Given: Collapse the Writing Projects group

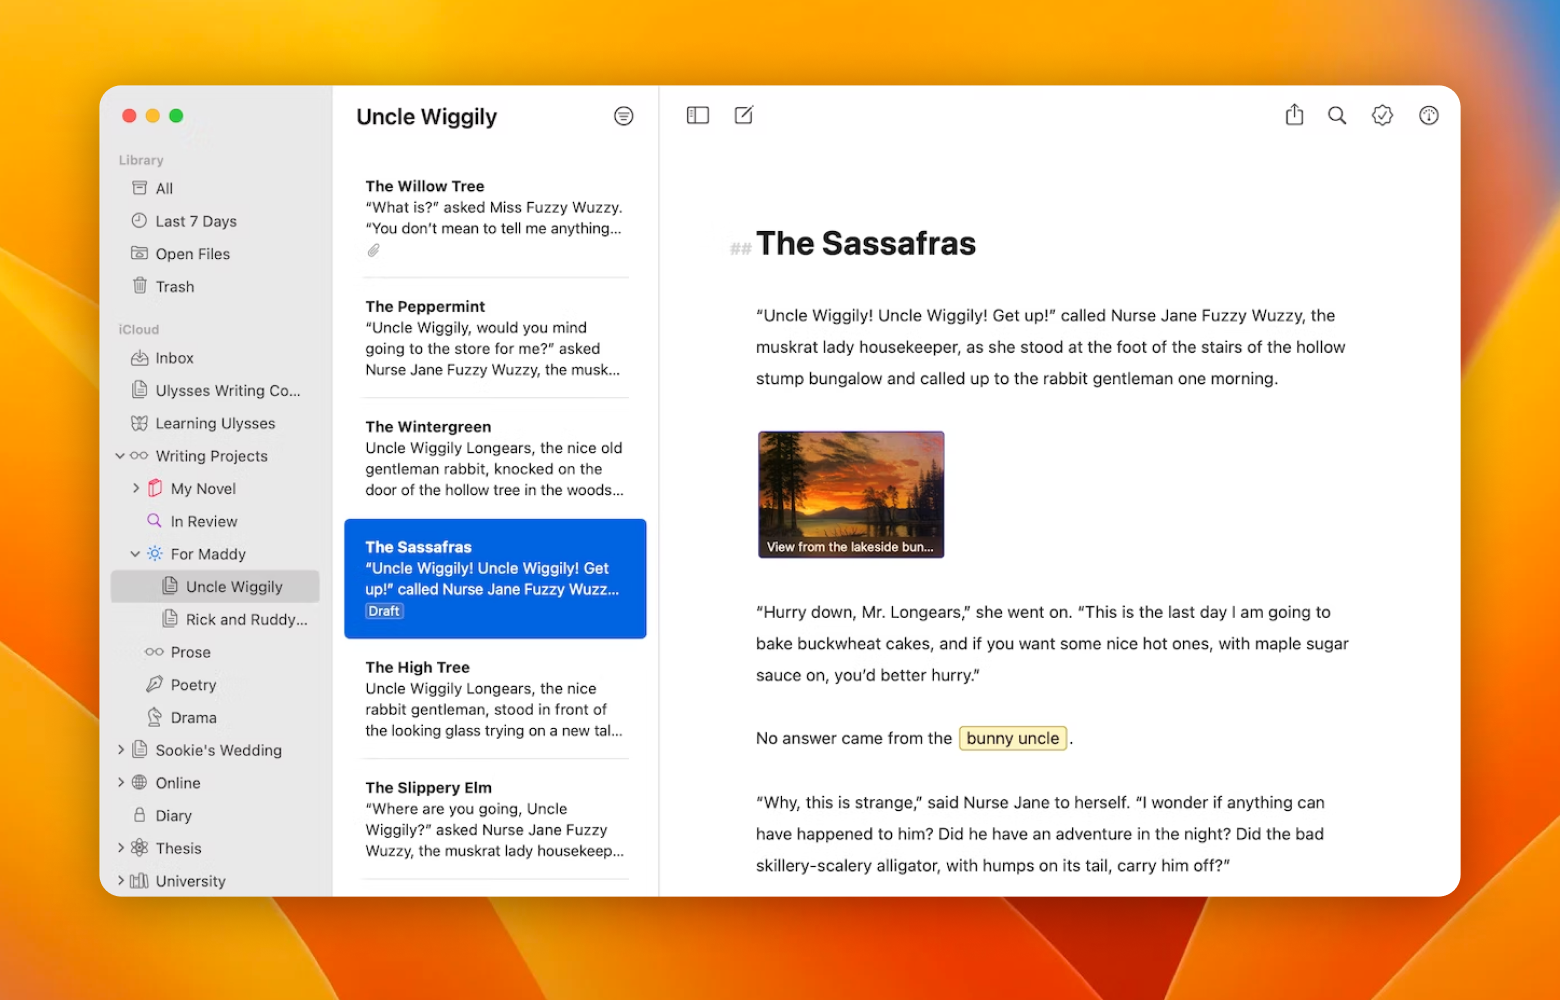Looking at the screenshot, I should pos(120,455).
